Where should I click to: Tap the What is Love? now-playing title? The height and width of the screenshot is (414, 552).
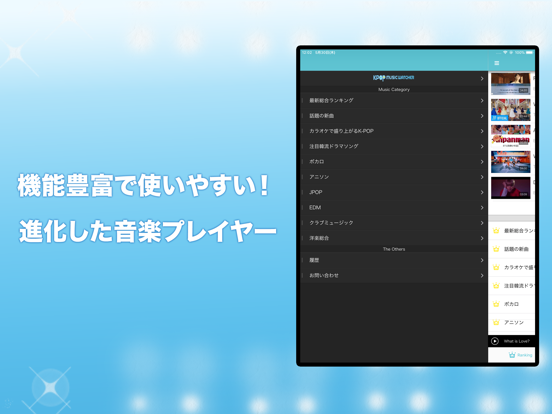coord(516,341)
